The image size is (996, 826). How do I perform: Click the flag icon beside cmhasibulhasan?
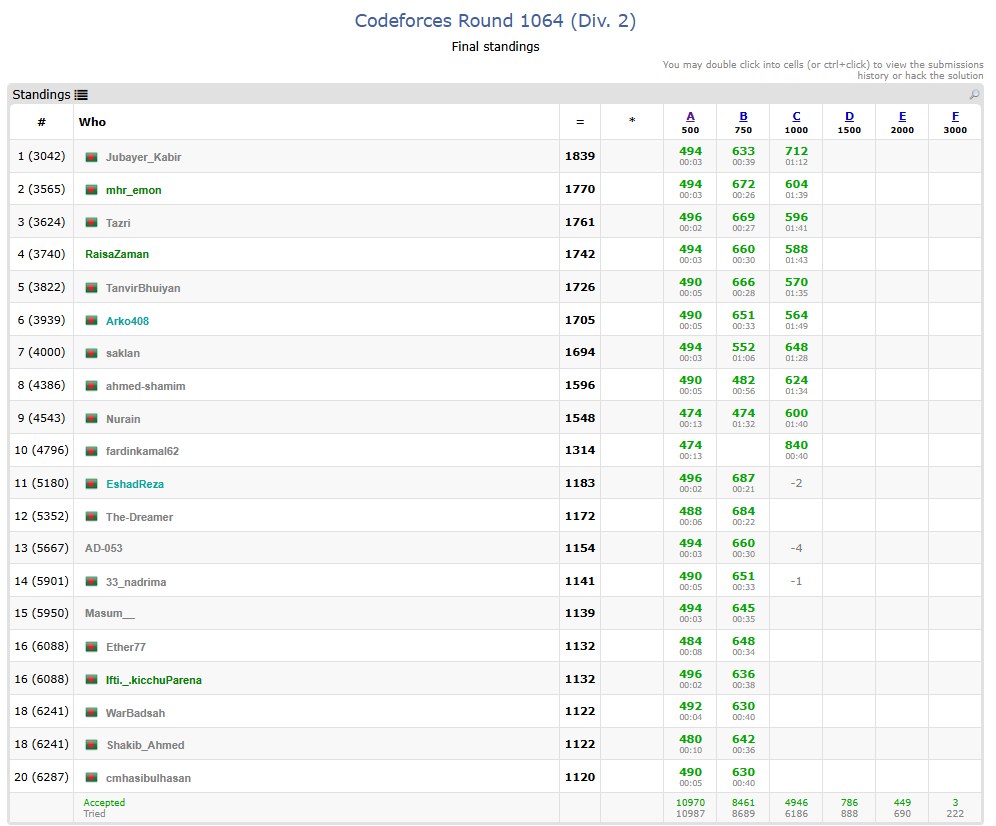[91, 778]
